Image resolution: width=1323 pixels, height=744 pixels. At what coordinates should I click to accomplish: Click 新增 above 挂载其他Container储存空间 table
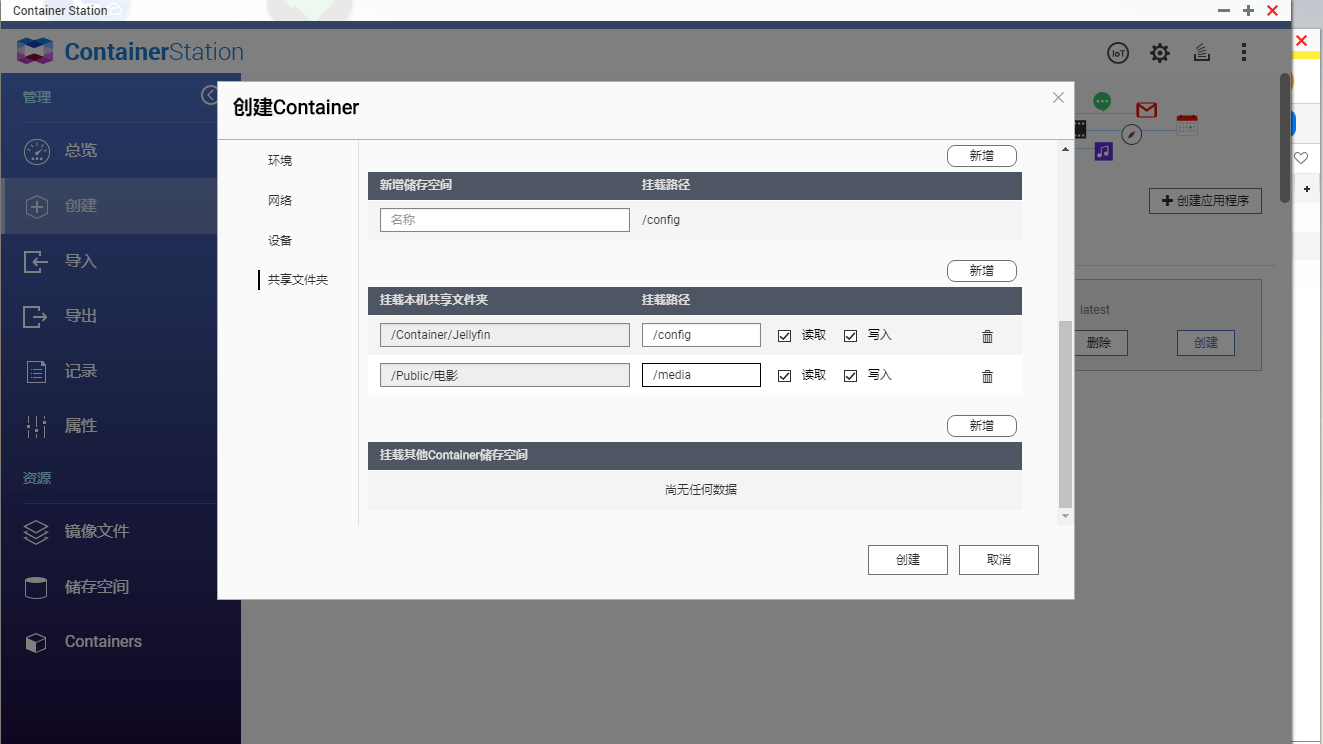pos(982,426)
